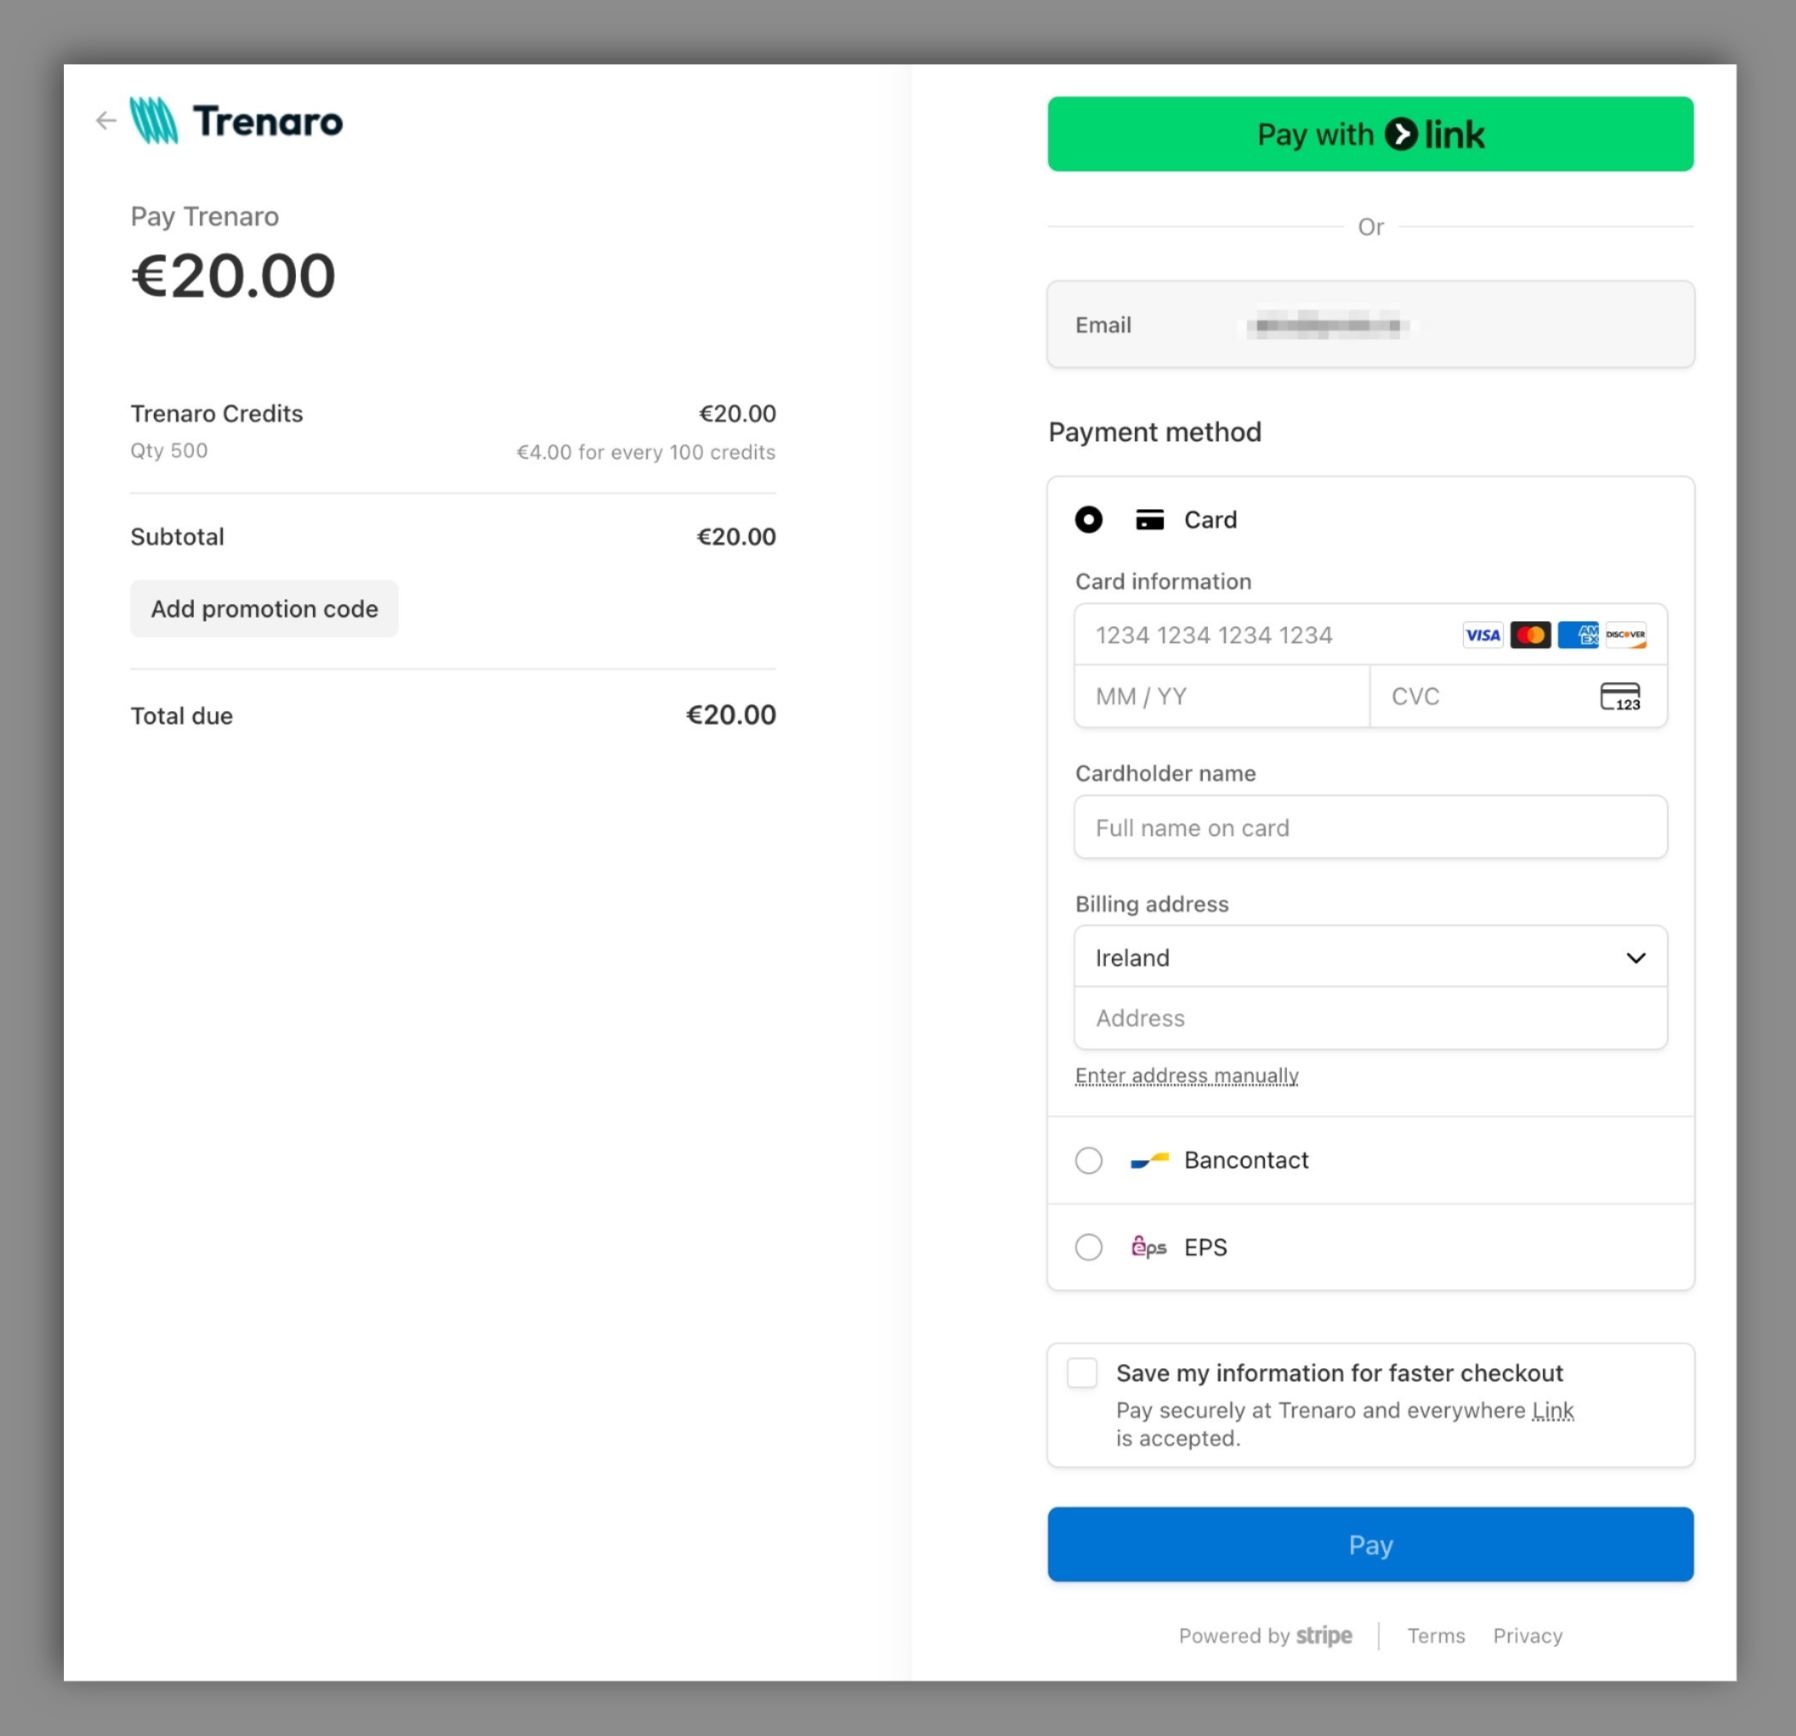Open the billing country dropdown showing Ireland
The image size is (1796, 1736).
point(1369,957)
